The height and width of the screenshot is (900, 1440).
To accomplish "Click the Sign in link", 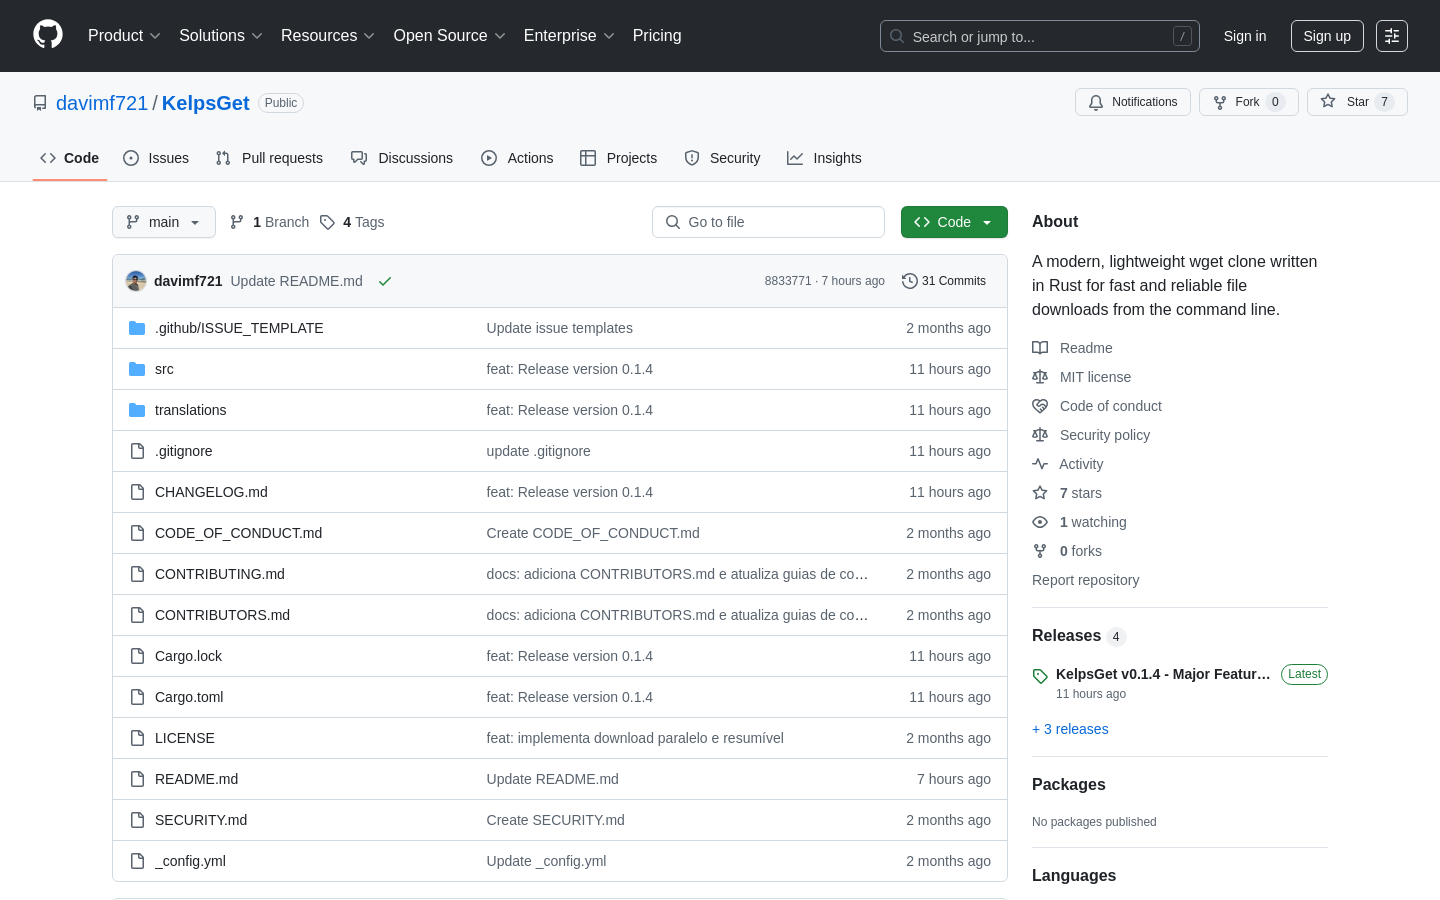I will tap(1245, 36).
